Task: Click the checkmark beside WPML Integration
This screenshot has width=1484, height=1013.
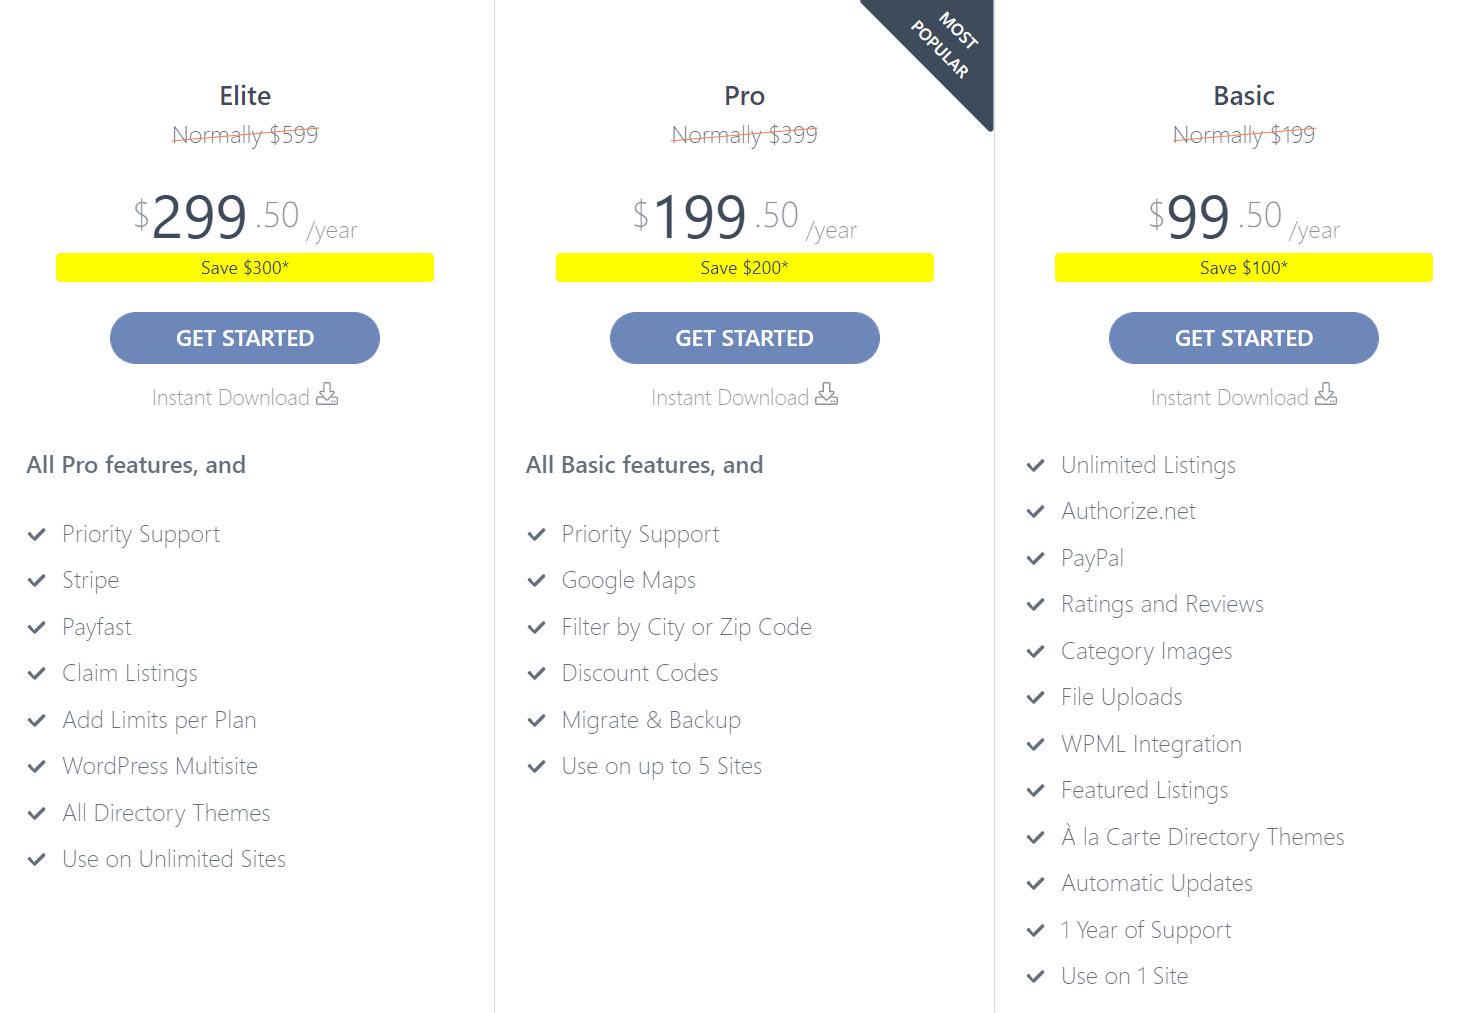Action: 1036,745
